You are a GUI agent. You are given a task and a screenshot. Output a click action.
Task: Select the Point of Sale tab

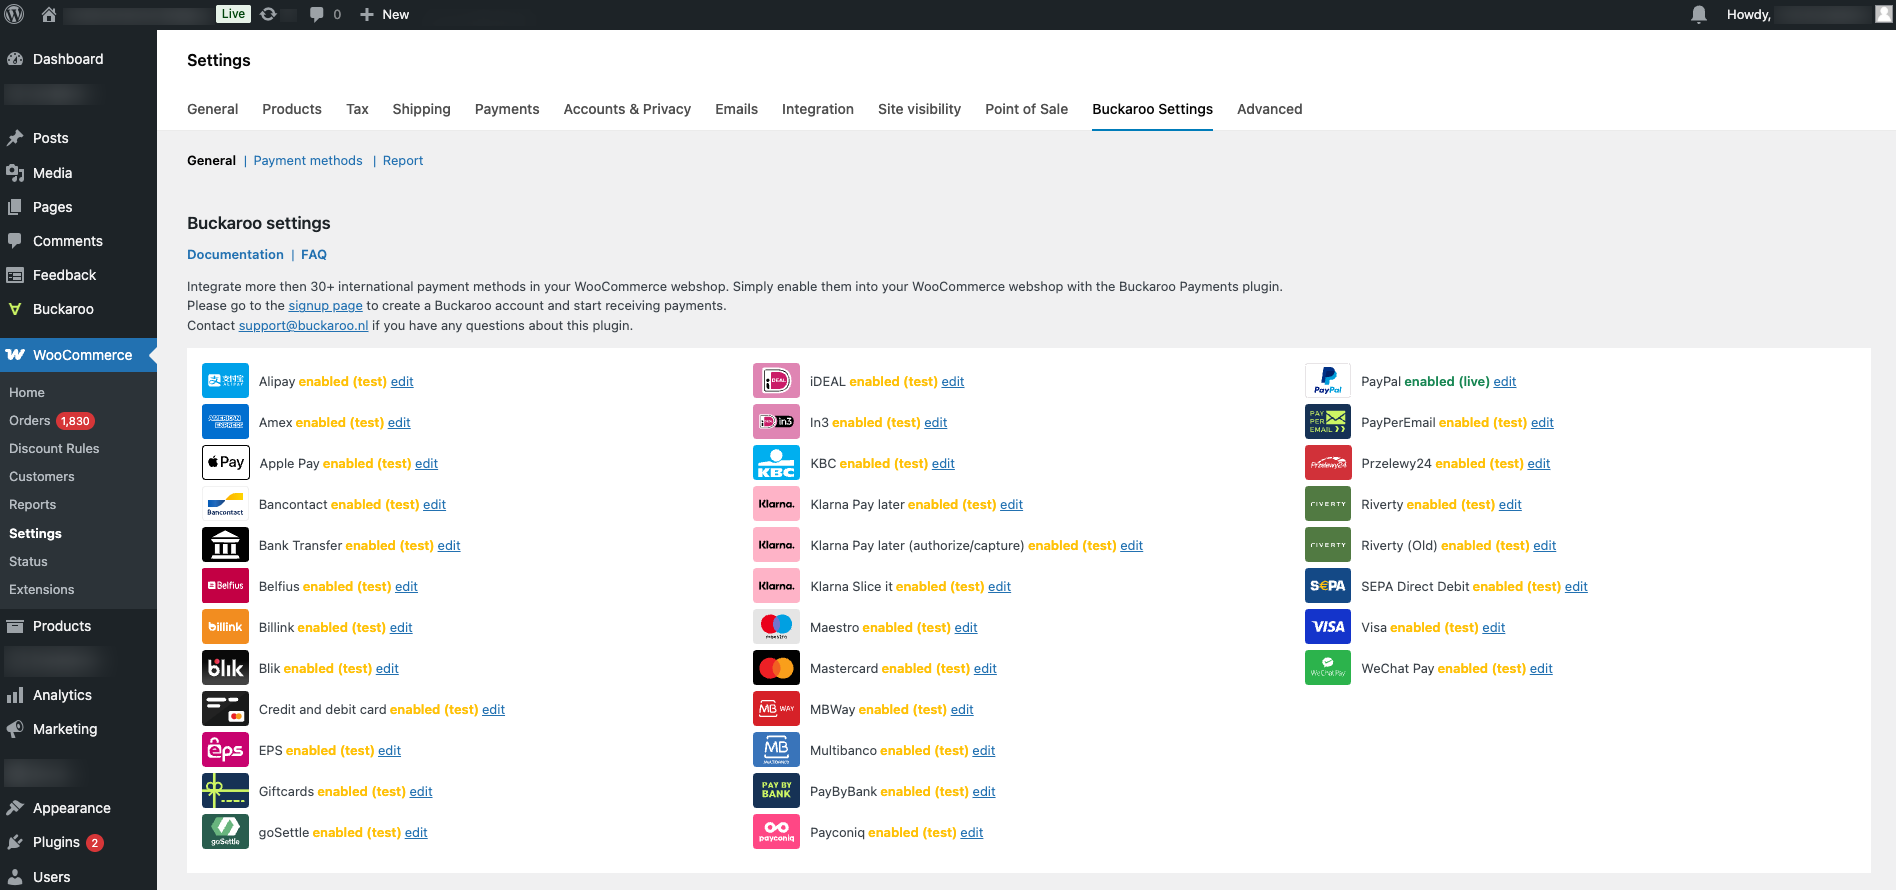(1026, 109)
